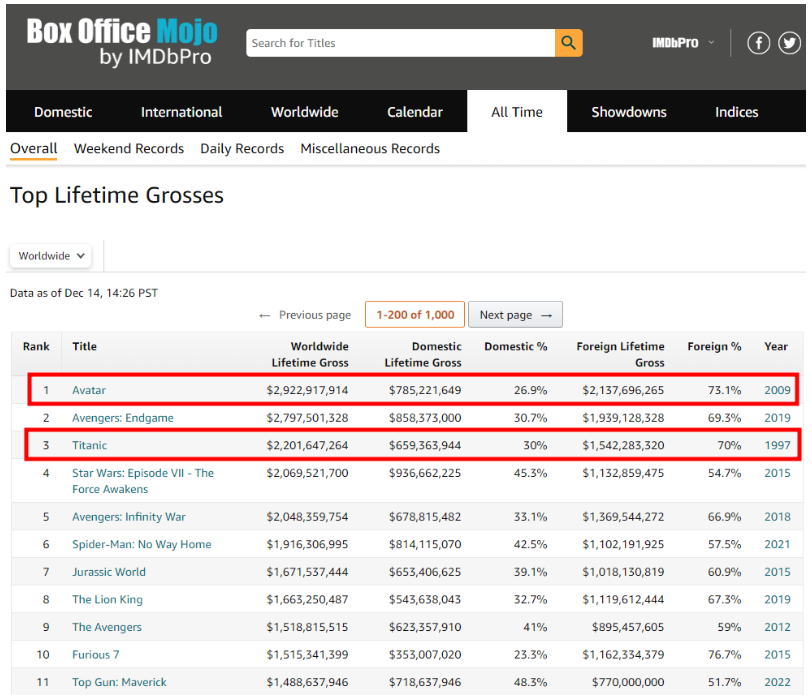Click year 2019 in Avengers: Endgame row
This screenshot has height=699, width=812.
tap(777, 418)
